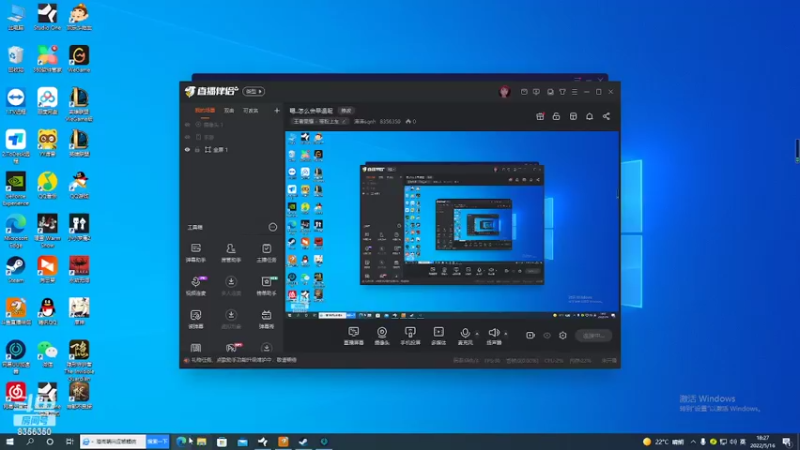Open the hamburger menu in the title bar
800x450 pixels.
pyautogui.click(x=574, y=92)
